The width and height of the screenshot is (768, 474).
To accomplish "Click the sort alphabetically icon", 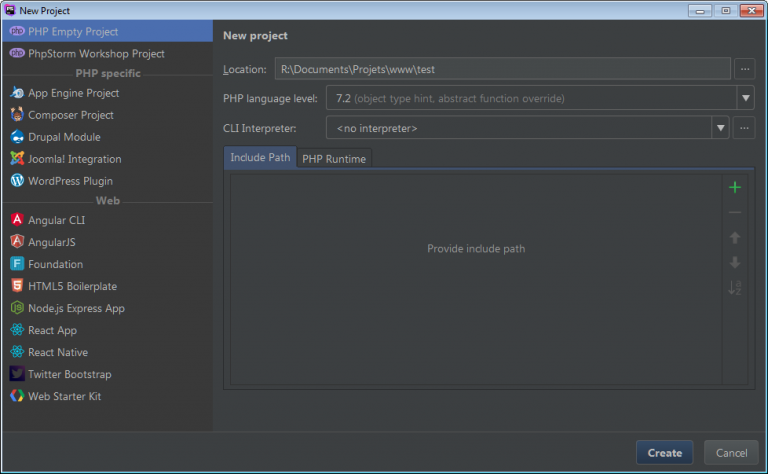I will click(x=735, y=288).
